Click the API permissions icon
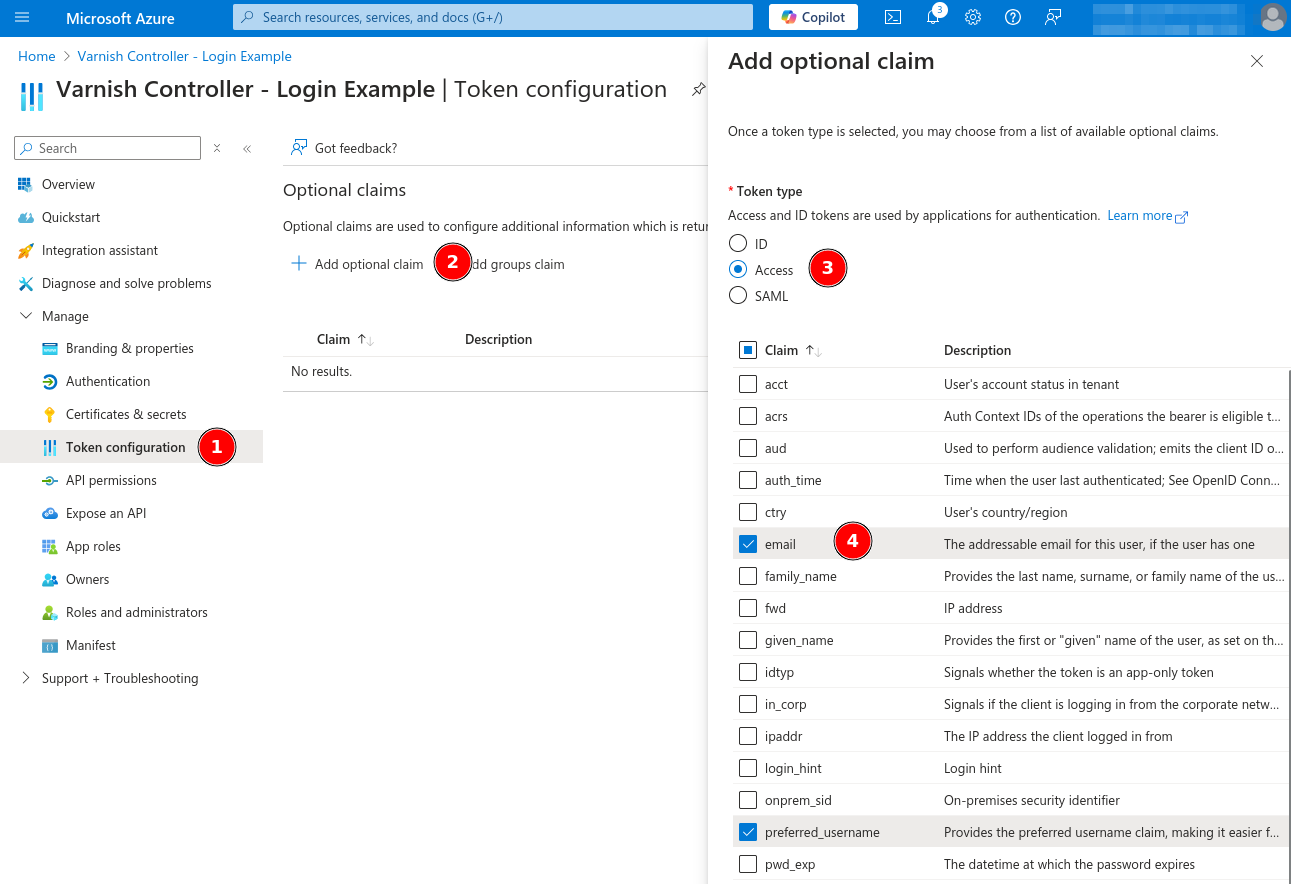Viewport: 1291px width, 884px height. [49, 480]
